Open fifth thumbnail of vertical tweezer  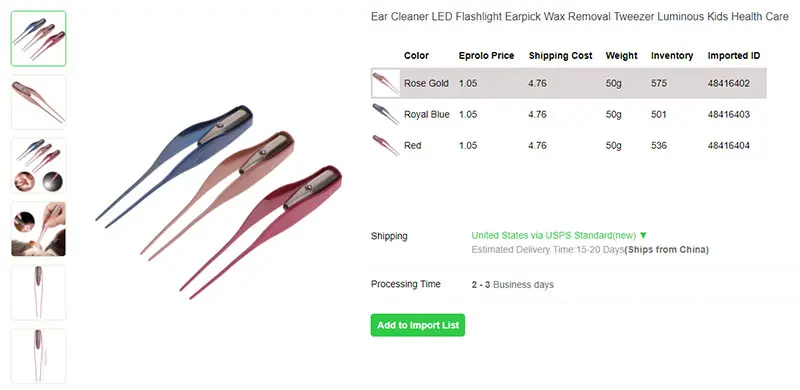[38, 292]
